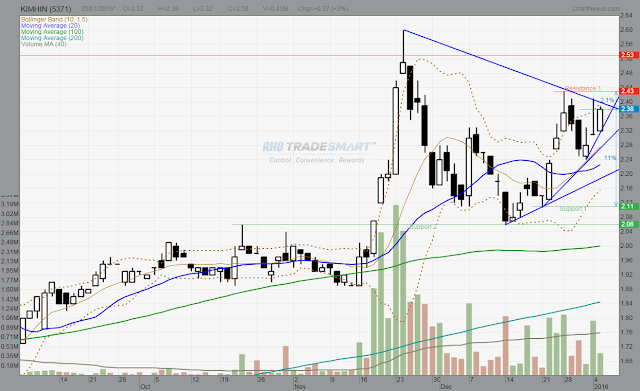Screen dimensions: 640x391
Task: Click the KIMHIN (5371) stock title
Action: 46,9
